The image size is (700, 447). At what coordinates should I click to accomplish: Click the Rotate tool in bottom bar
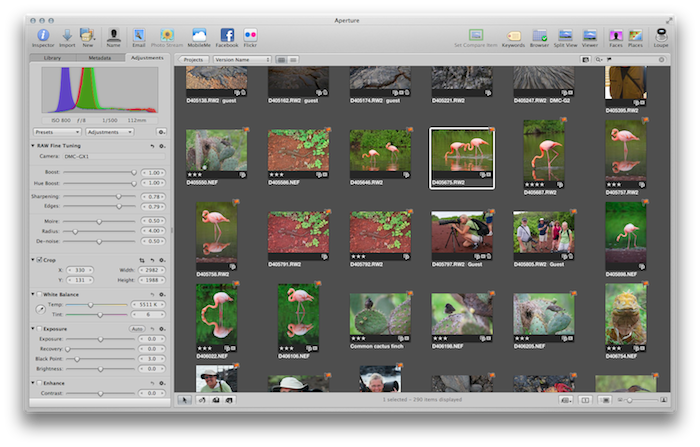202,400
